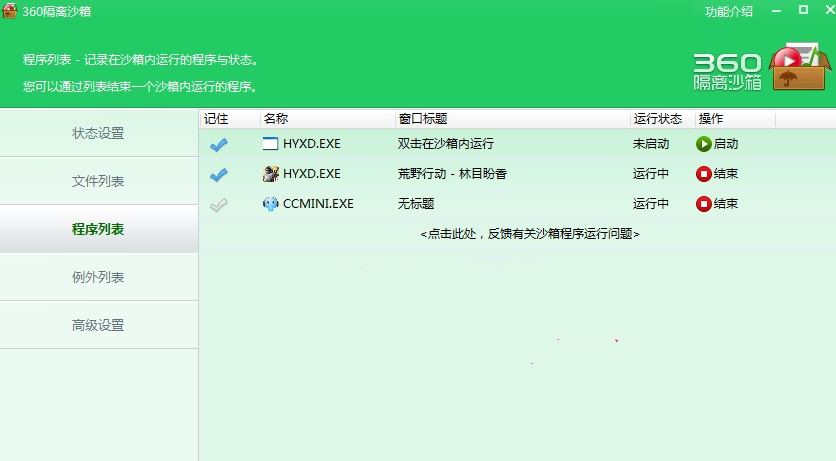The height and width of the screenshot is (461, 836).
Task: Click the feedback link 点击此处，反馈有关沙箱程序运行问题
Action: point(529,233)
